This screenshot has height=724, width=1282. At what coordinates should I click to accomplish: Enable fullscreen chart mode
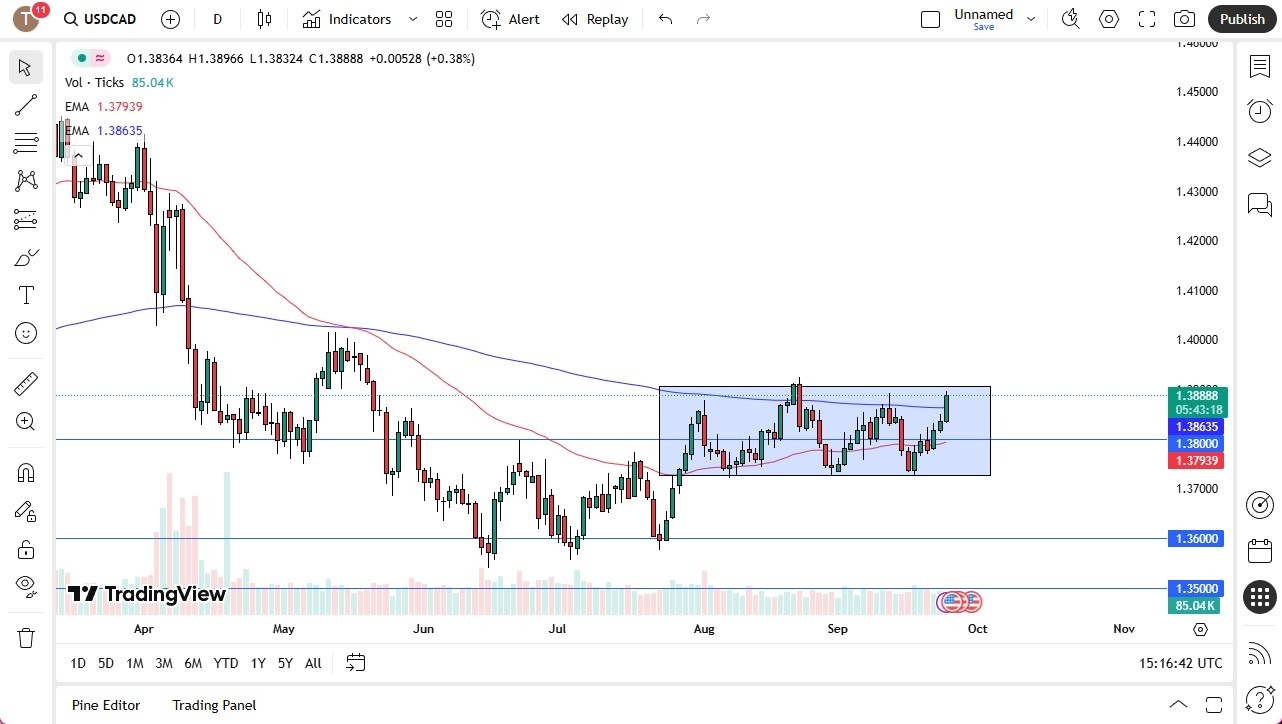pos(1146,18)
